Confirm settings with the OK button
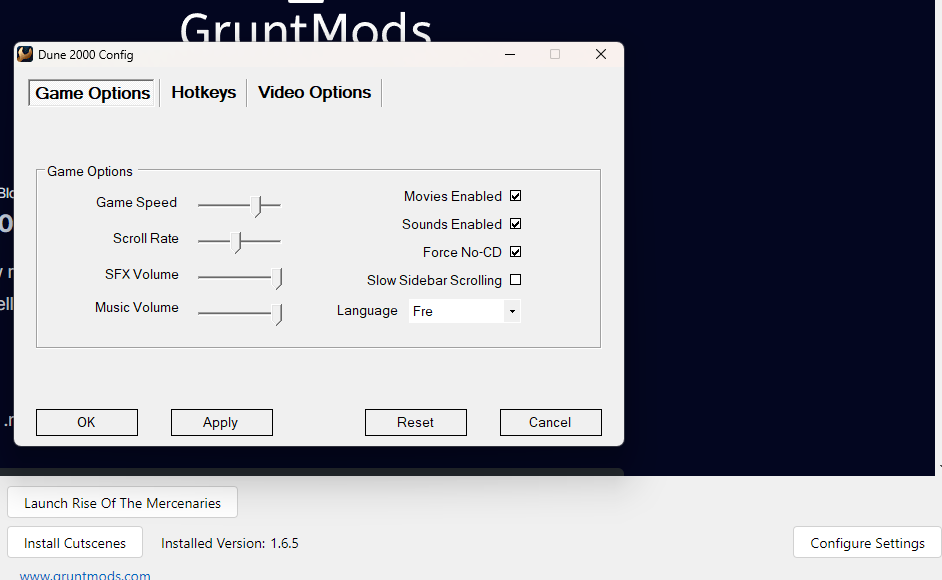This screenshot has width=942, height=580. coord(87,423)
